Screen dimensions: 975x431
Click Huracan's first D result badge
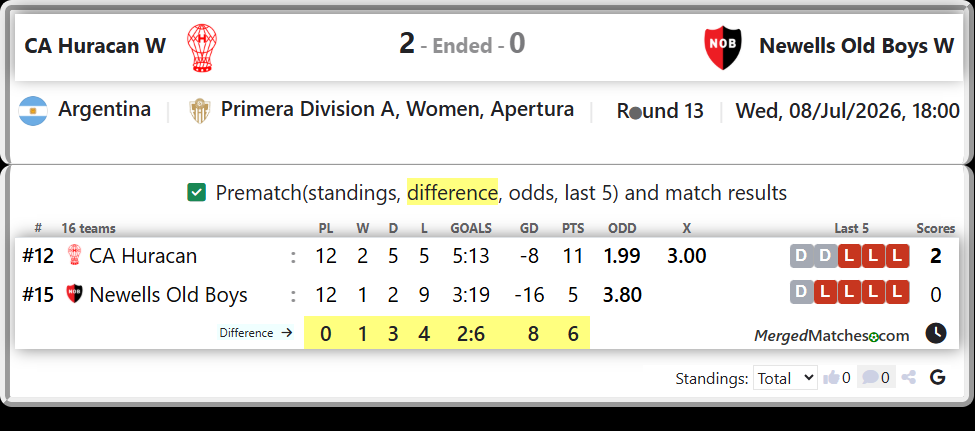point(802,256)
